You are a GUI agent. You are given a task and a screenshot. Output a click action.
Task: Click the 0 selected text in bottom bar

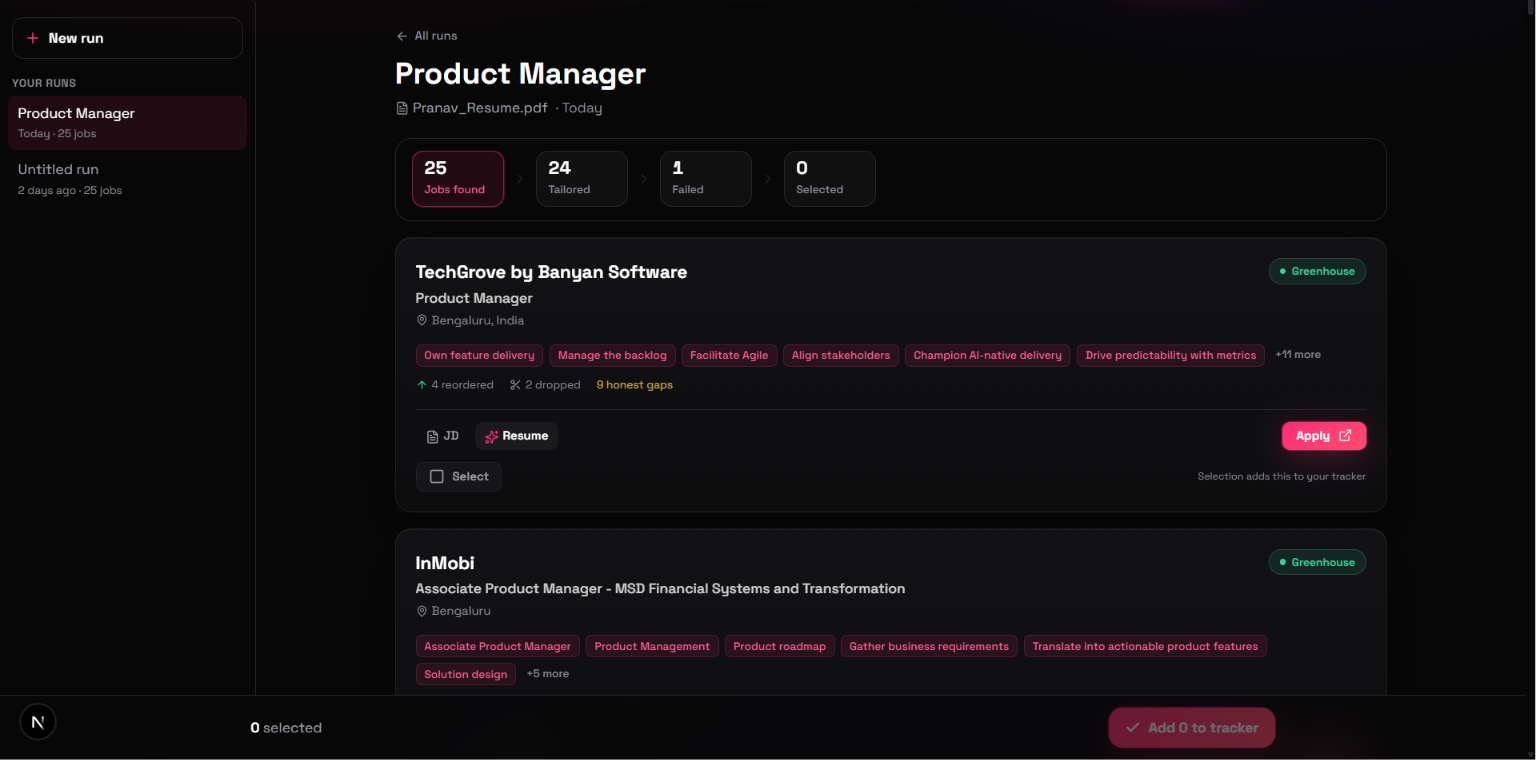[286, 728]
